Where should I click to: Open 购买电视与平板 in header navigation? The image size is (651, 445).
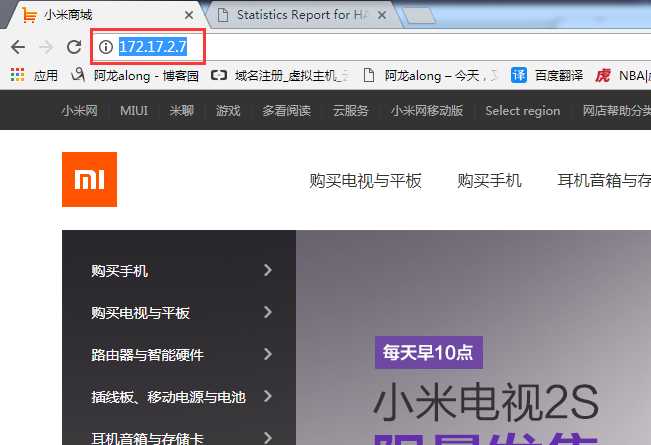click(365, 181)
